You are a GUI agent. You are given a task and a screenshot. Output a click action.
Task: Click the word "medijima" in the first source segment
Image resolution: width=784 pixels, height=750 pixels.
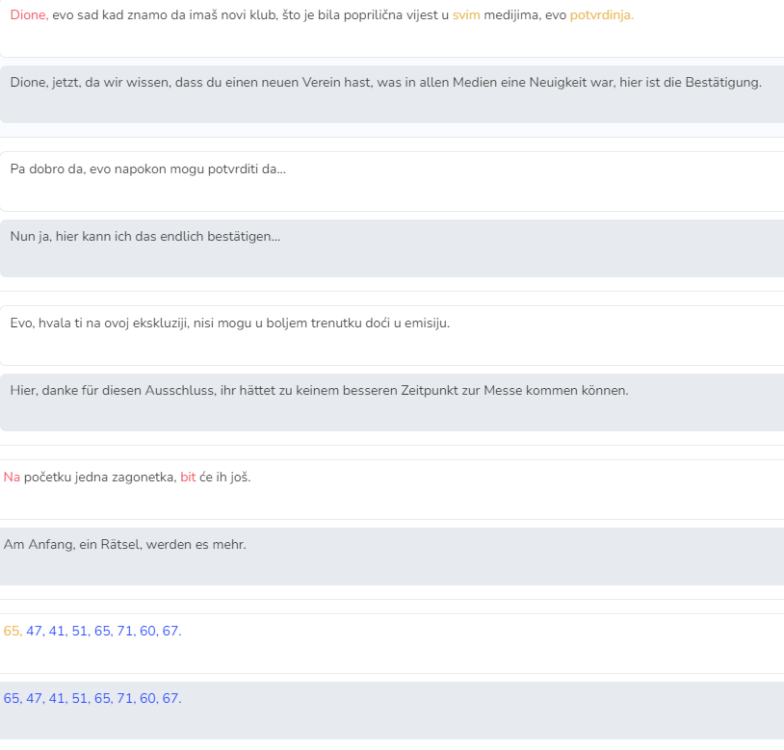tap(510, 15)
